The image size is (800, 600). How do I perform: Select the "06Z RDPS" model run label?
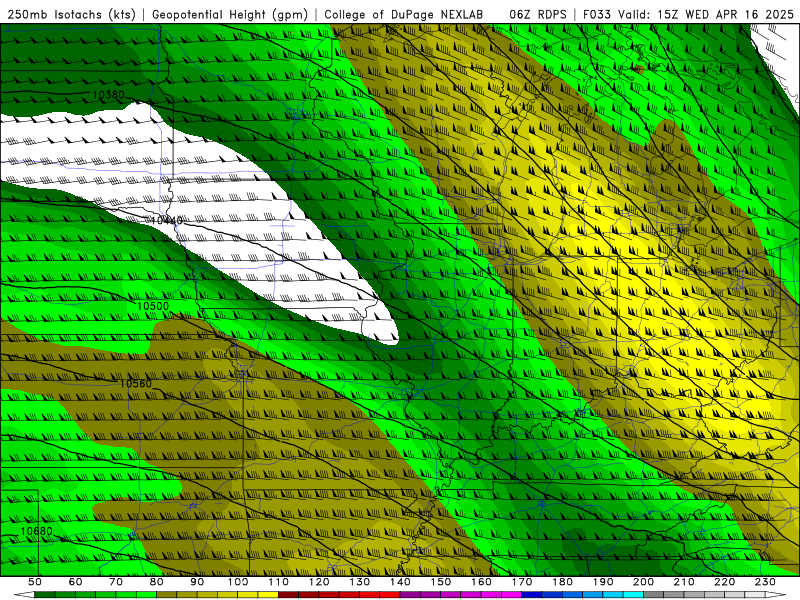tap(538, 15)
